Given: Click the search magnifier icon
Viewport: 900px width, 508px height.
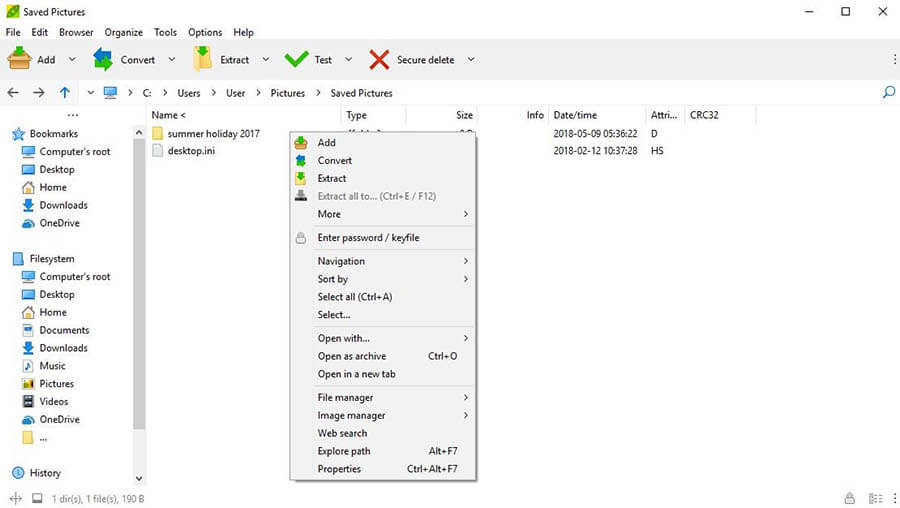Looking at the screenshot, I should point(888,93).
